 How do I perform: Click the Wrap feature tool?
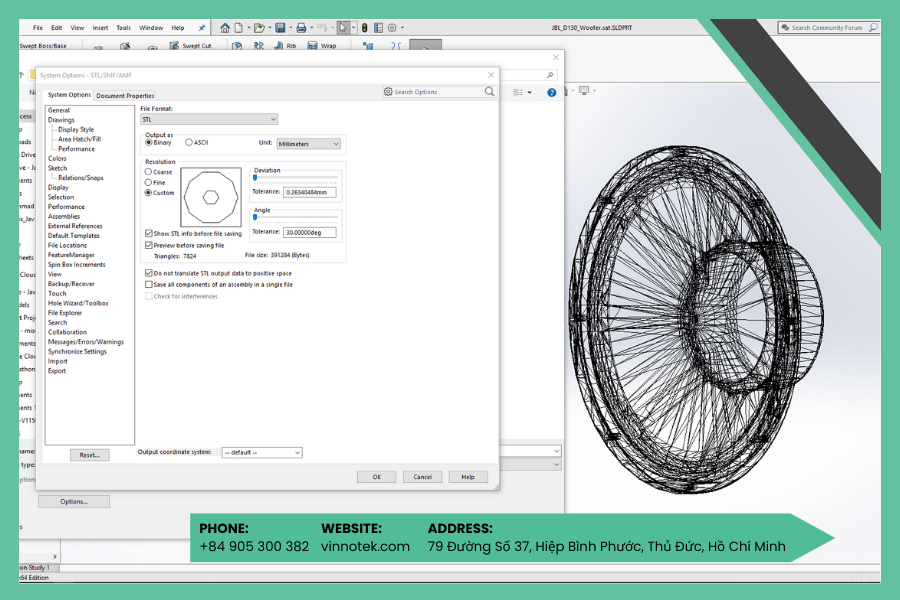322,46
